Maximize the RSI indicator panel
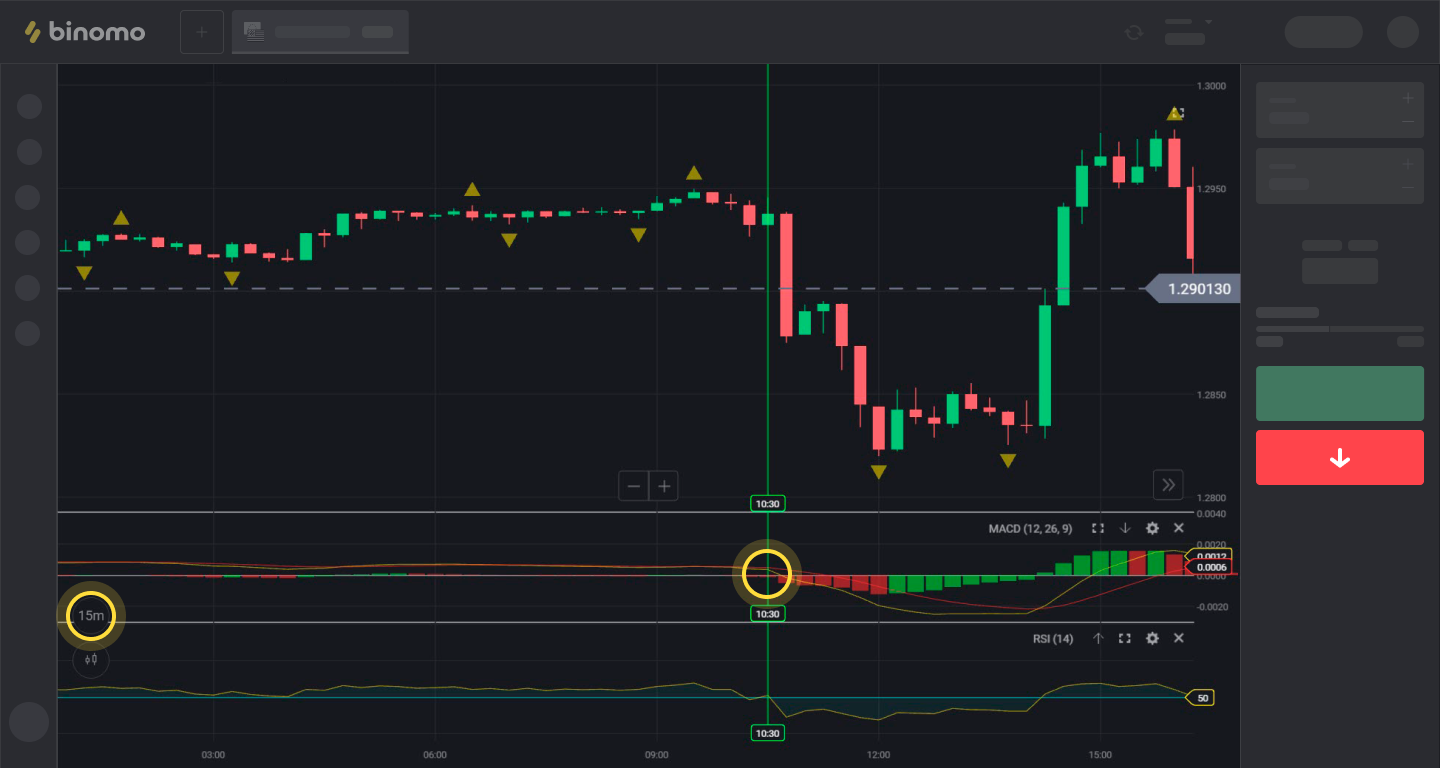Viewport: 1440px width, 768px height. pos(1125,638)
